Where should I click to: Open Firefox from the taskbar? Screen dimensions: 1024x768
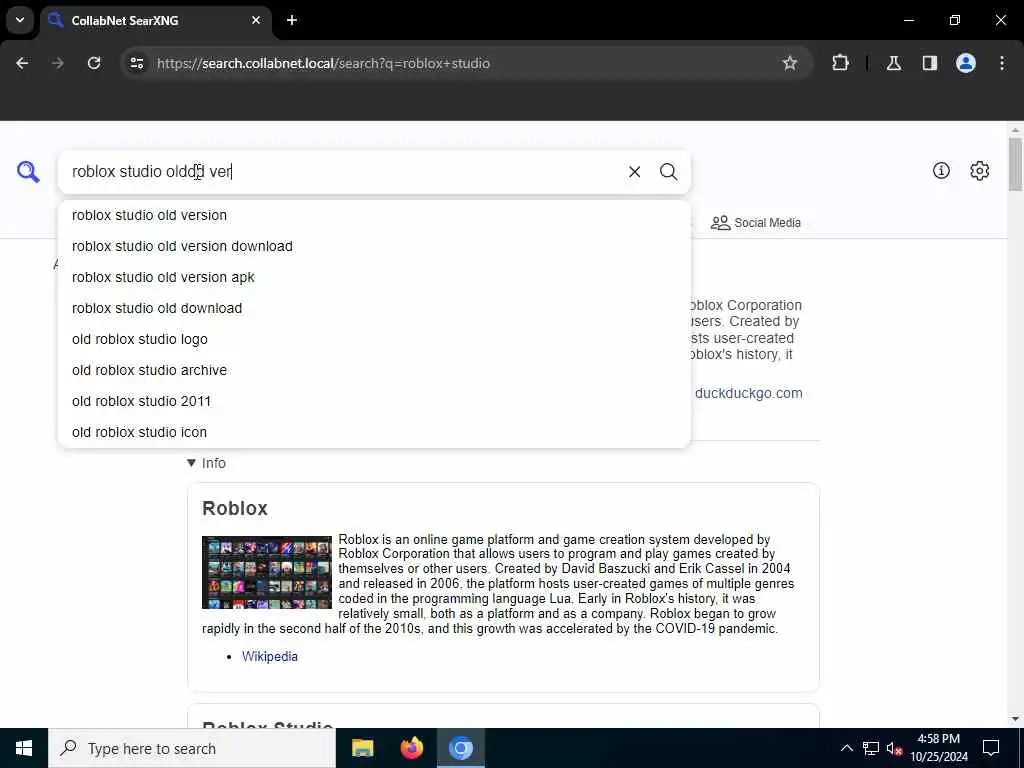411,748
